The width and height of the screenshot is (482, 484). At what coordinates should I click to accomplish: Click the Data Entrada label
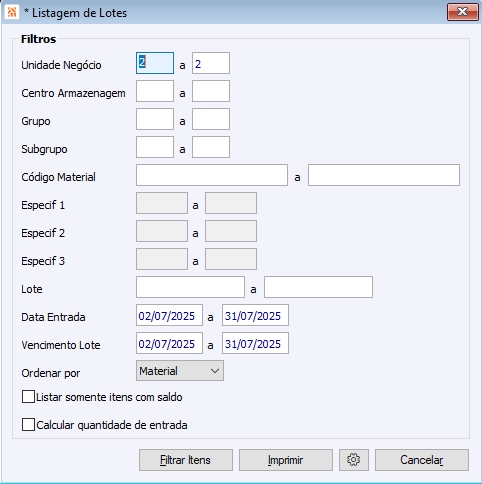(53, 317)
